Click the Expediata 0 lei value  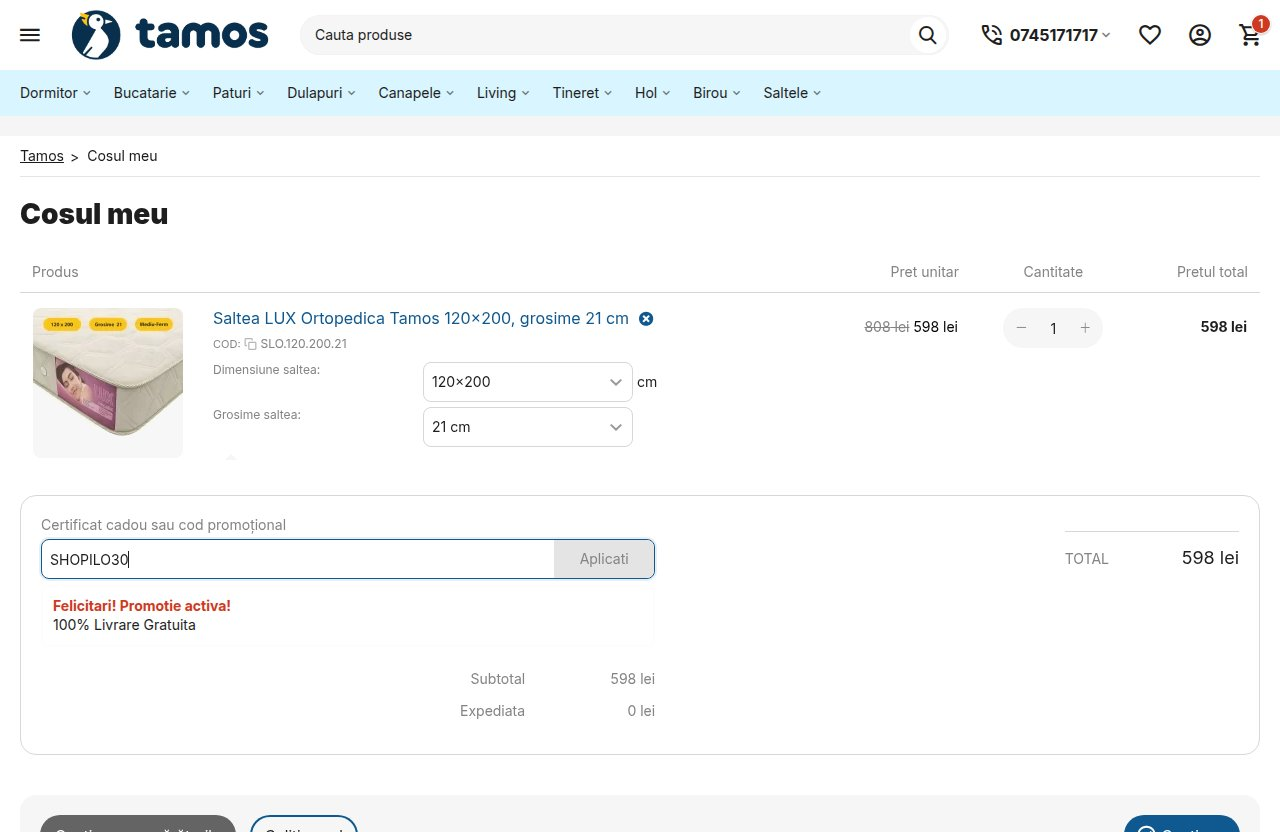pyautogui.click(x=641, y=711)
